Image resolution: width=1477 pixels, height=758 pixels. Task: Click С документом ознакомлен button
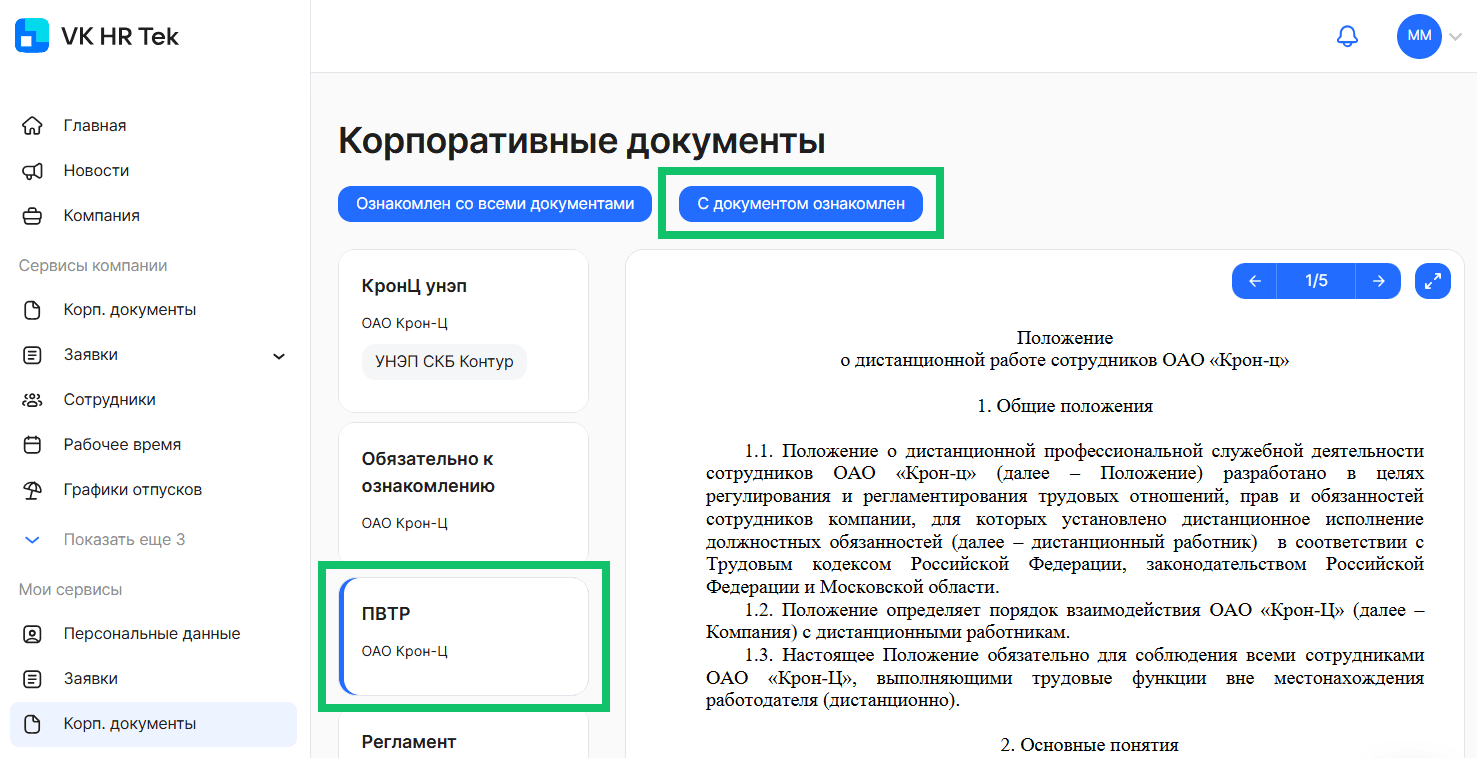click(800, 203)
